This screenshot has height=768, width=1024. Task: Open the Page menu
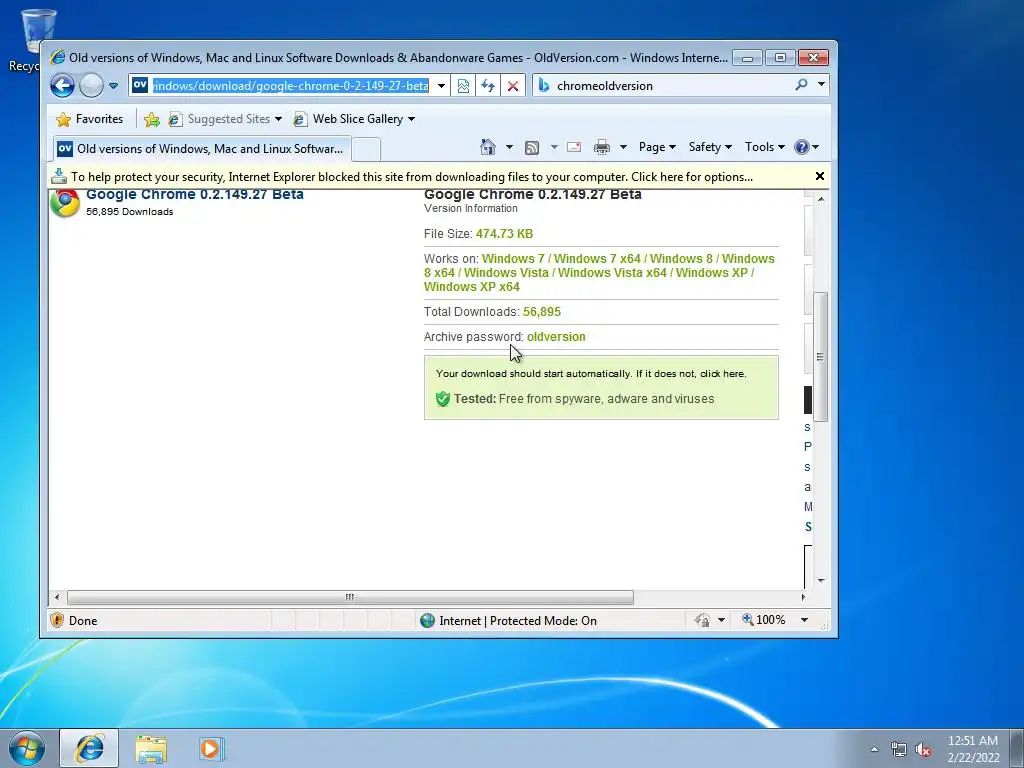tap(657, 147)
